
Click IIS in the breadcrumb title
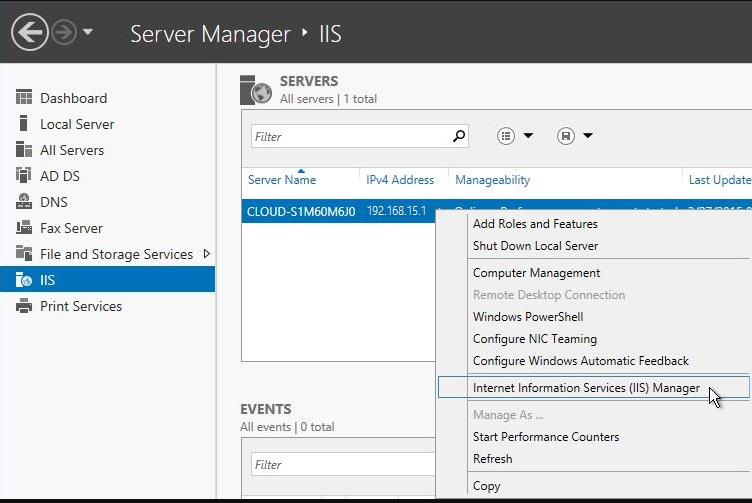pos(330,34)
